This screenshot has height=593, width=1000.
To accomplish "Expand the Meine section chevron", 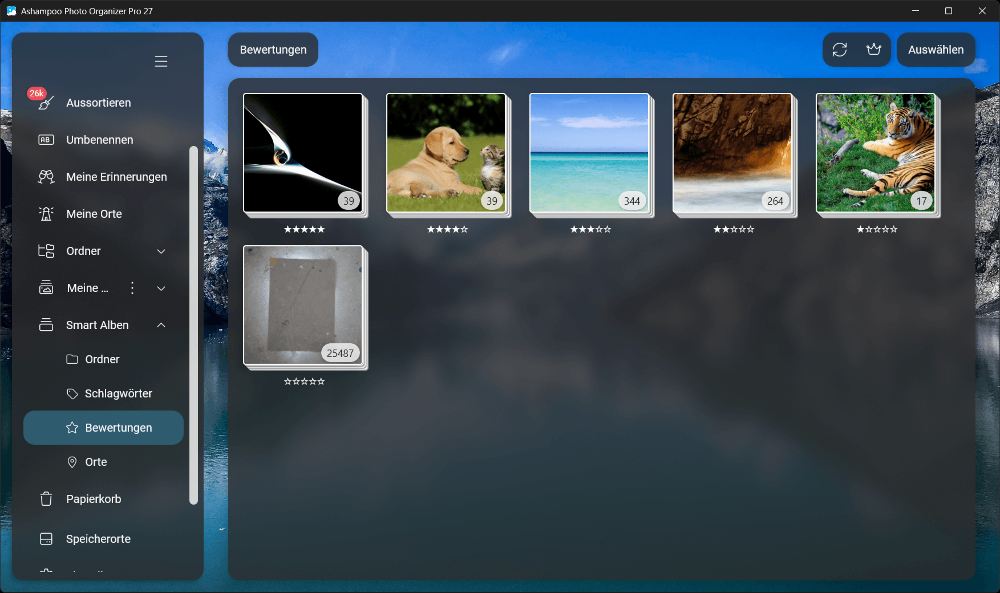I will tap(161, 288).
